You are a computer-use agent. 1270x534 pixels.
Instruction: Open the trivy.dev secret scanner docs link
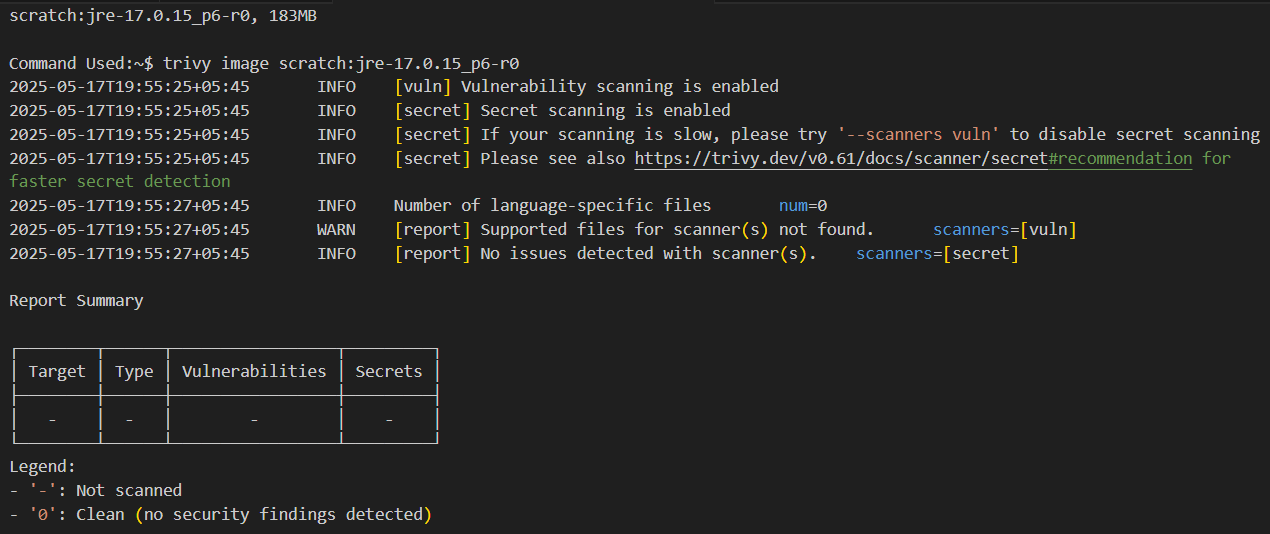tap(842, 159)
